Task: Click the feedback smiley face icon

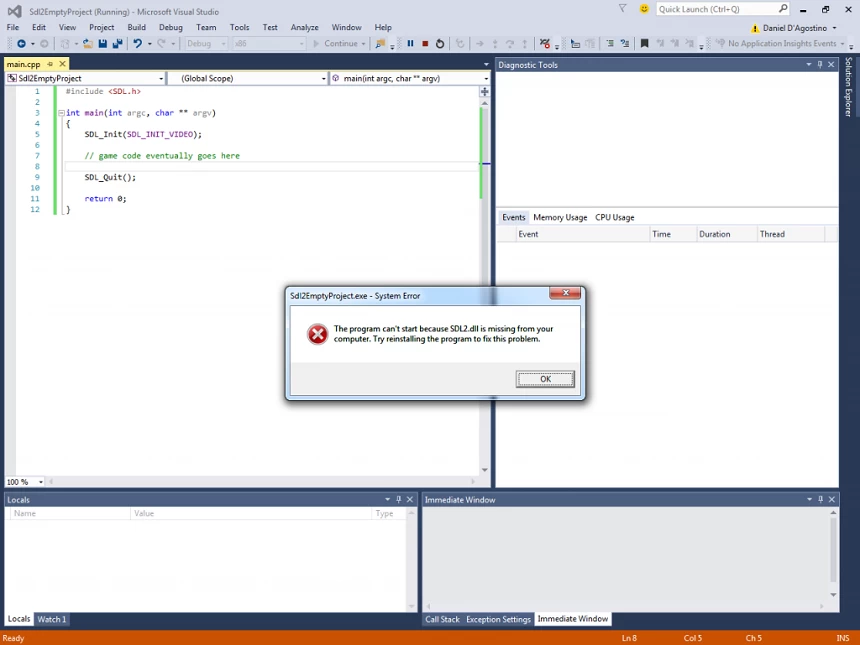Action: coord(644,9)
